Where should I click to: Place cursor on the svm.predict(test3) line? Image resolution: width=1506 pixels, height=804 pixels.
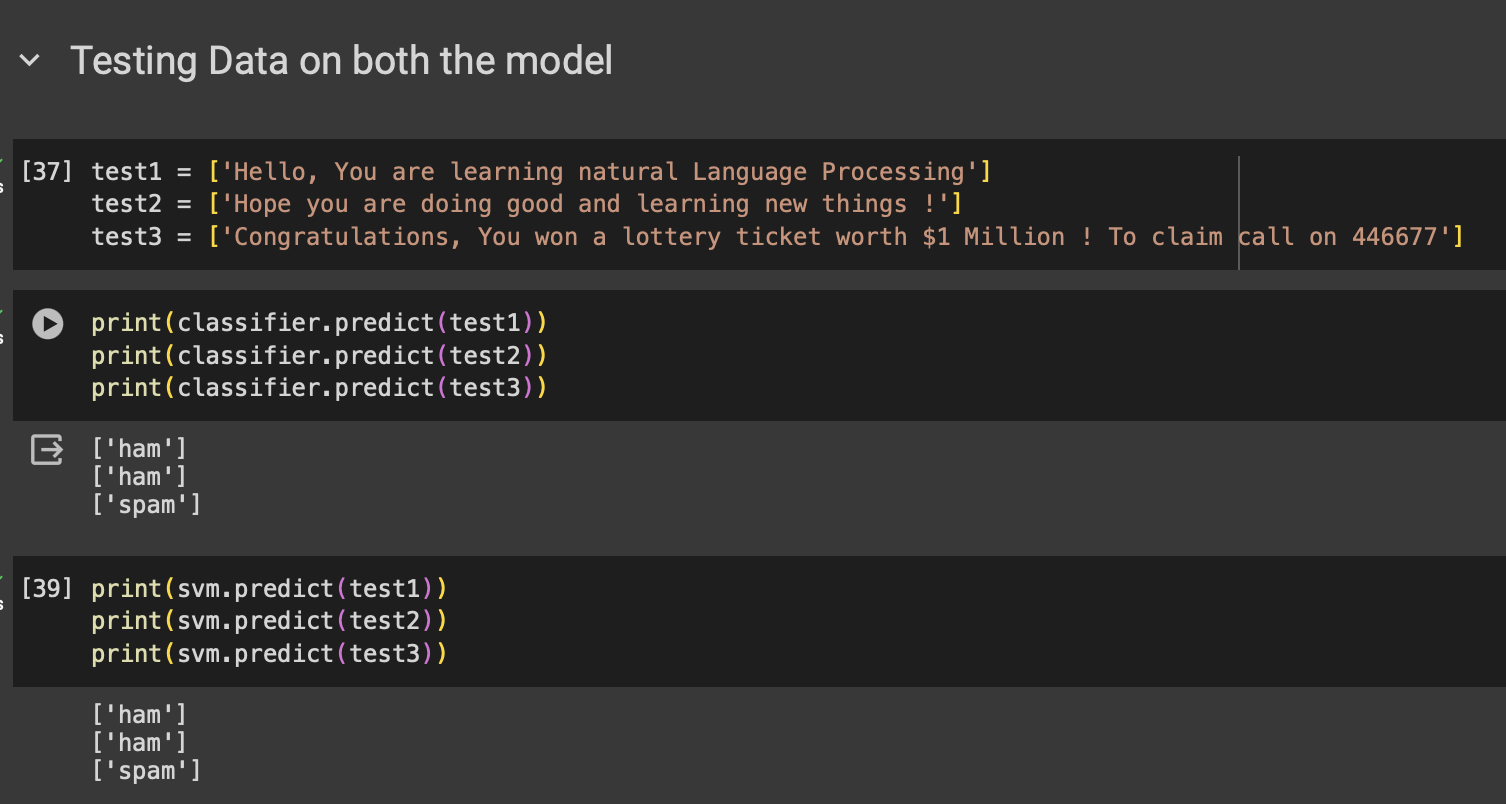click(270, 653)
